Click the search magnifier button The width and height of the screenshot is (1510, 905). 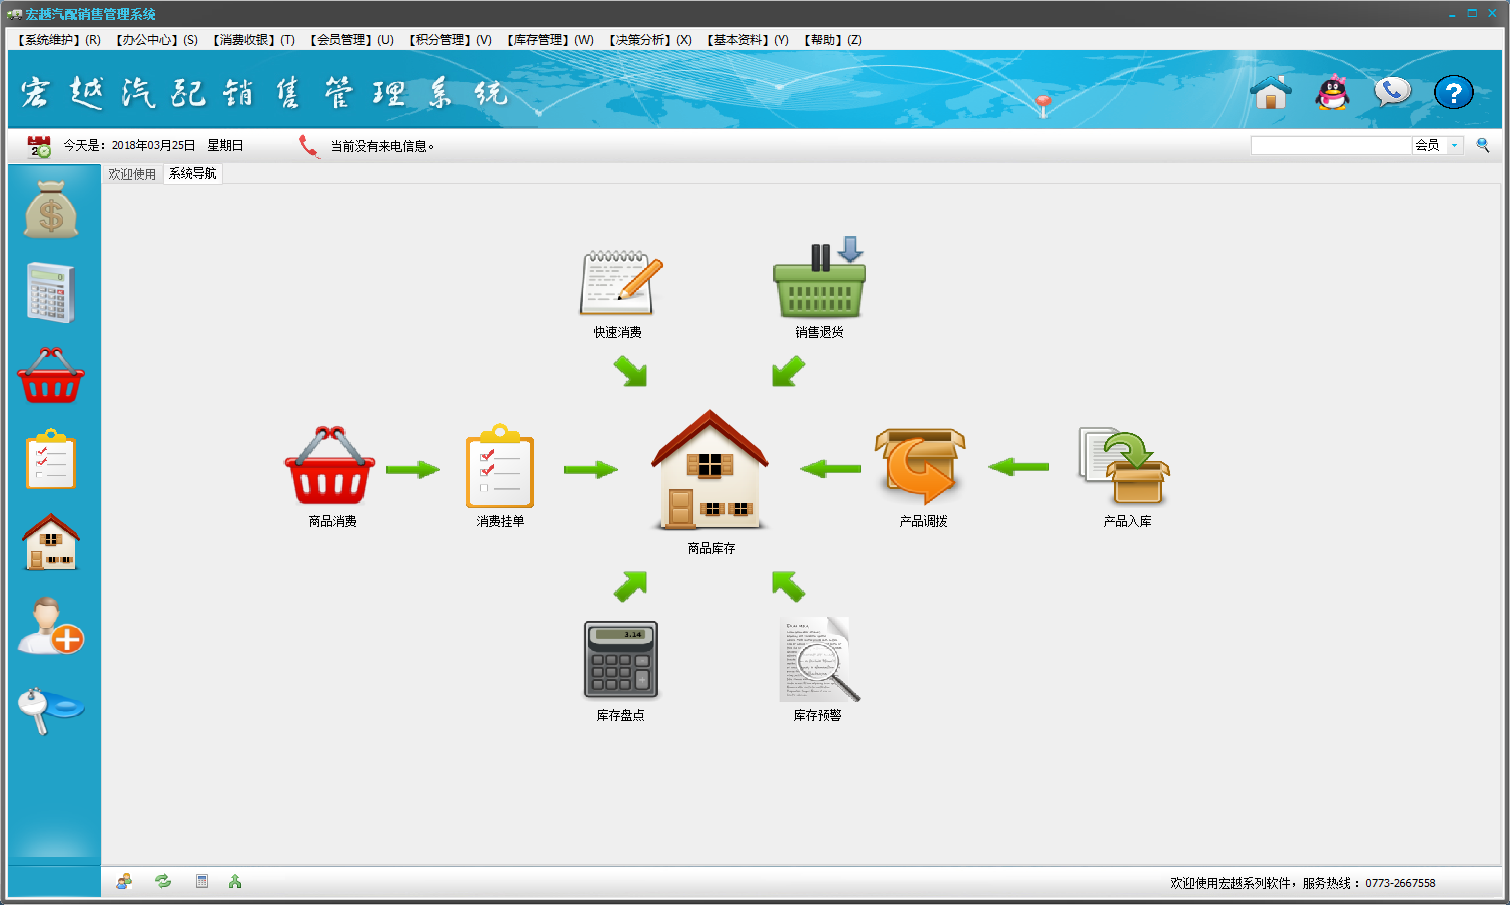[1483, 146]
